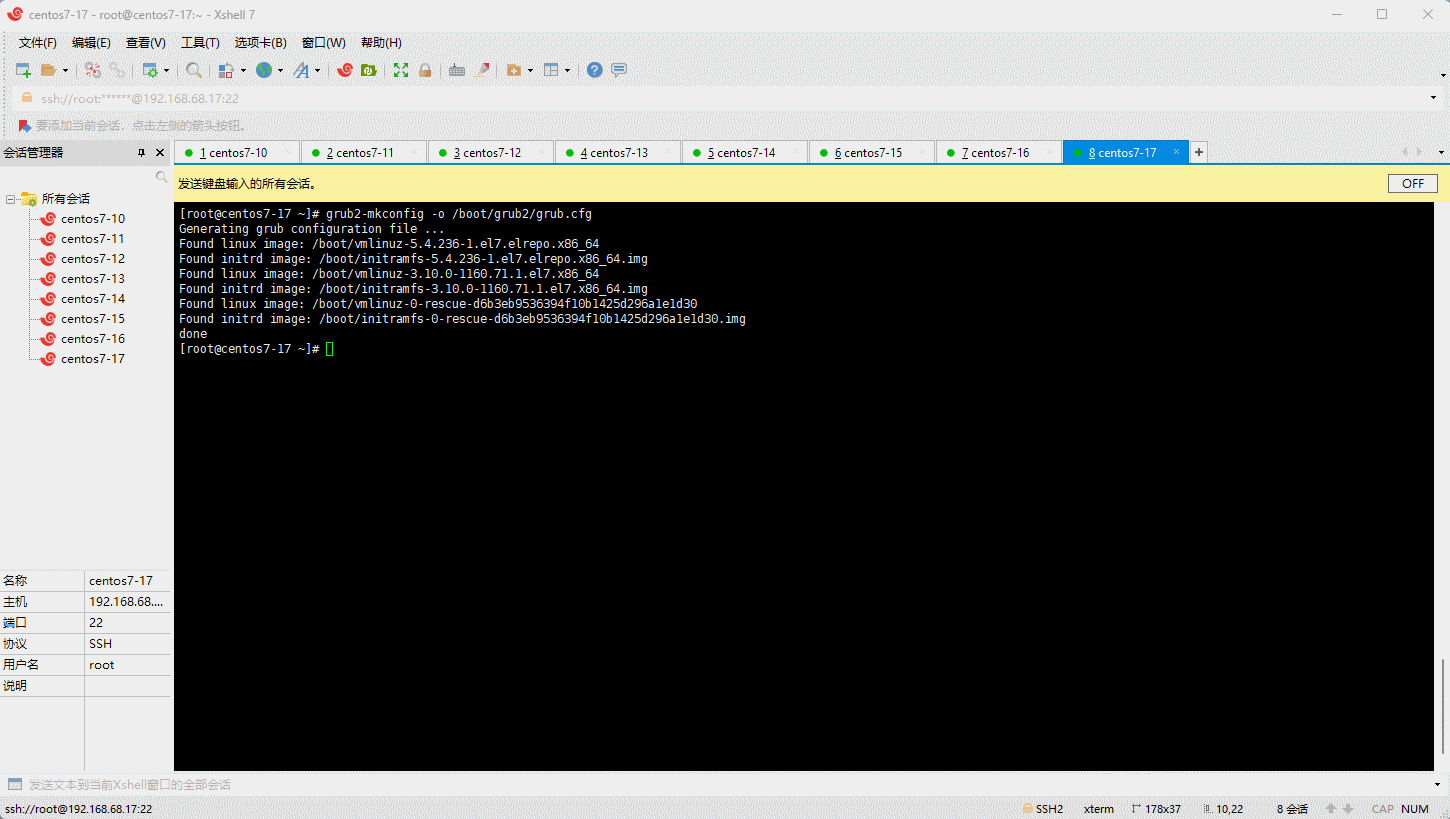Click the Find magnifier toolbar icon

[194, 70]
